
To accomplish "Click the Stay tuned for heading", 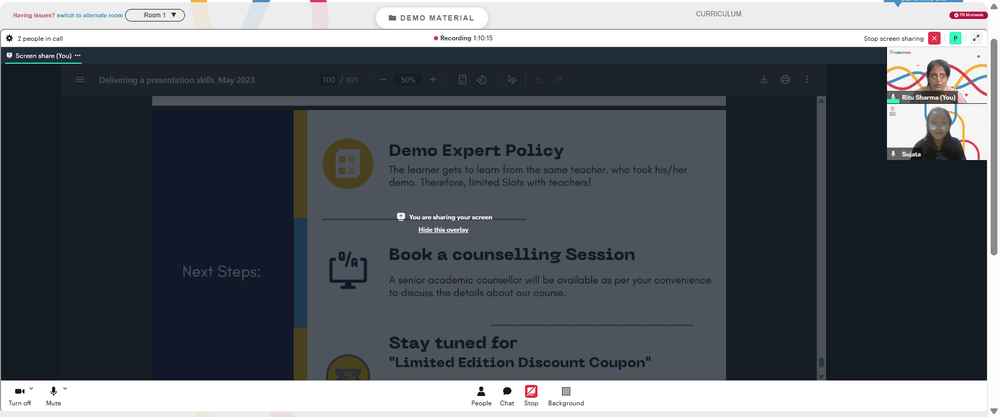I will point(453,343).
